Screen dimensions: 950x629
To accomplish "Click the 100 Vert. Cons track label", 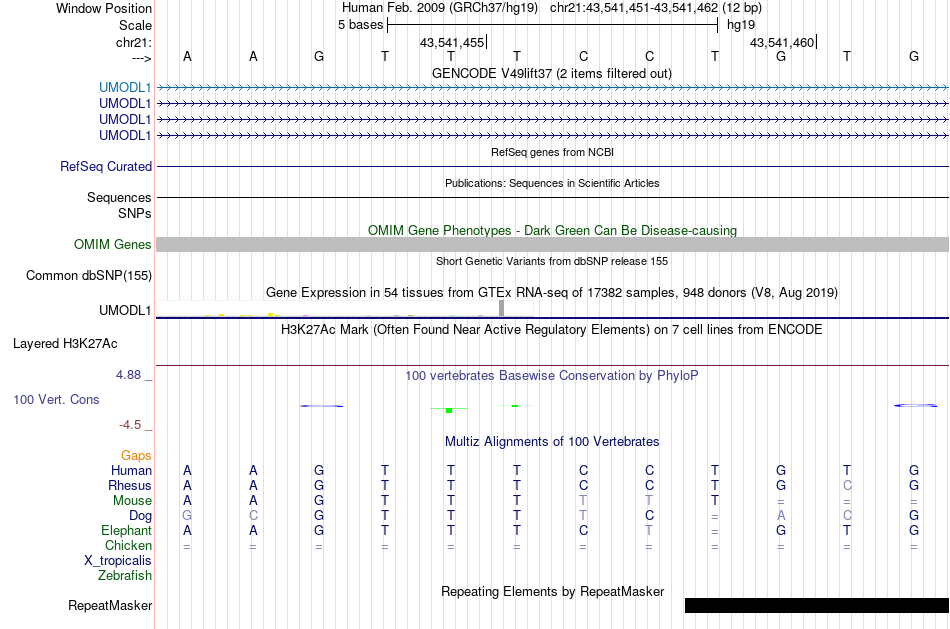I will click(x=56, y=399).
